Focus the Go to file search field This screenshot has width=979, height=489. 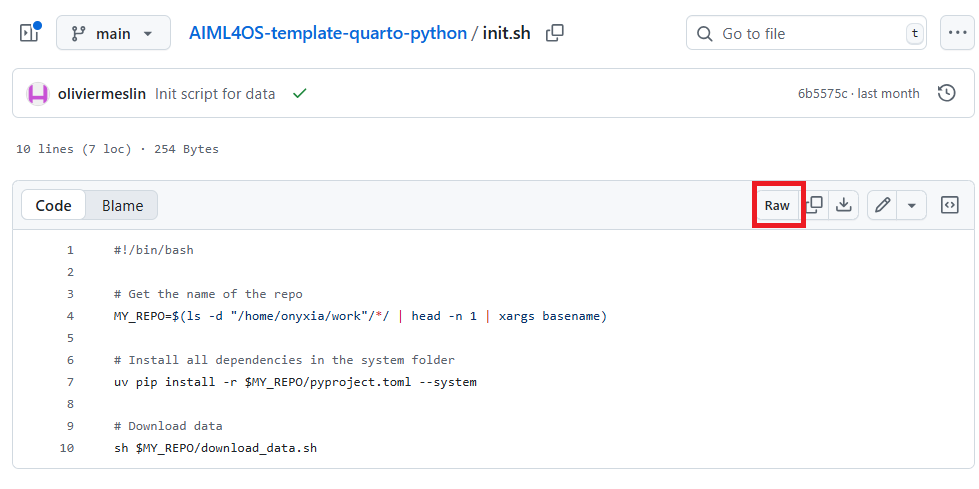[x=806, y=33]
